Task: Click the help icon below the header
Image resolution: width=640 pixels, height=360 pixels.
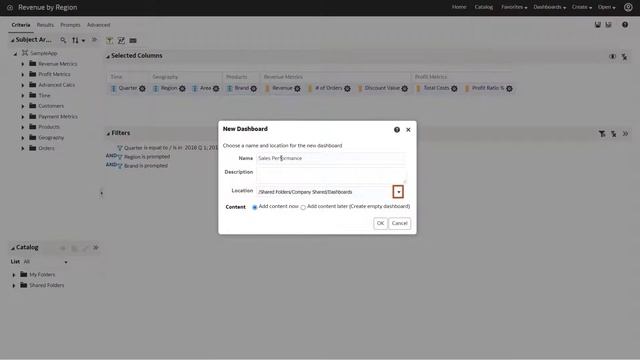Action: coord(625,25)
